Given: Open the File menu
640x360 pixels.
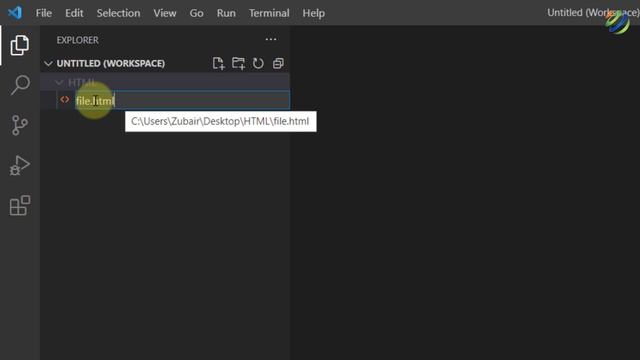Looking at the screenshot, I should (44, 13).
